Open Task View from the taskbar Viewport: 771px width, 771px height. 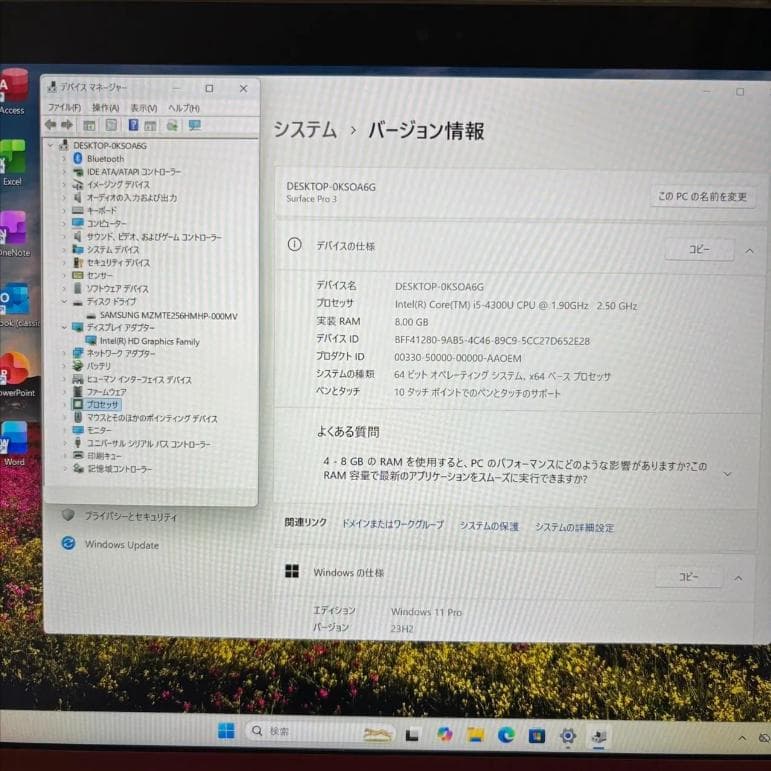tap(412, 735)
